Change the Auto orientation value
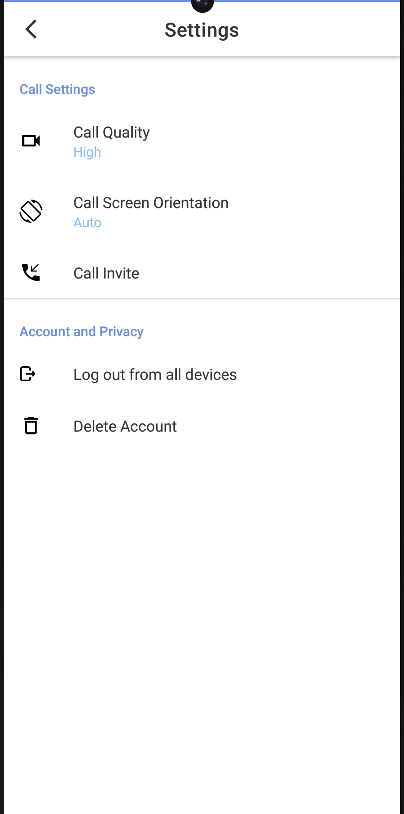This screenshot has height=814, width=404. (x=87, y=223)
